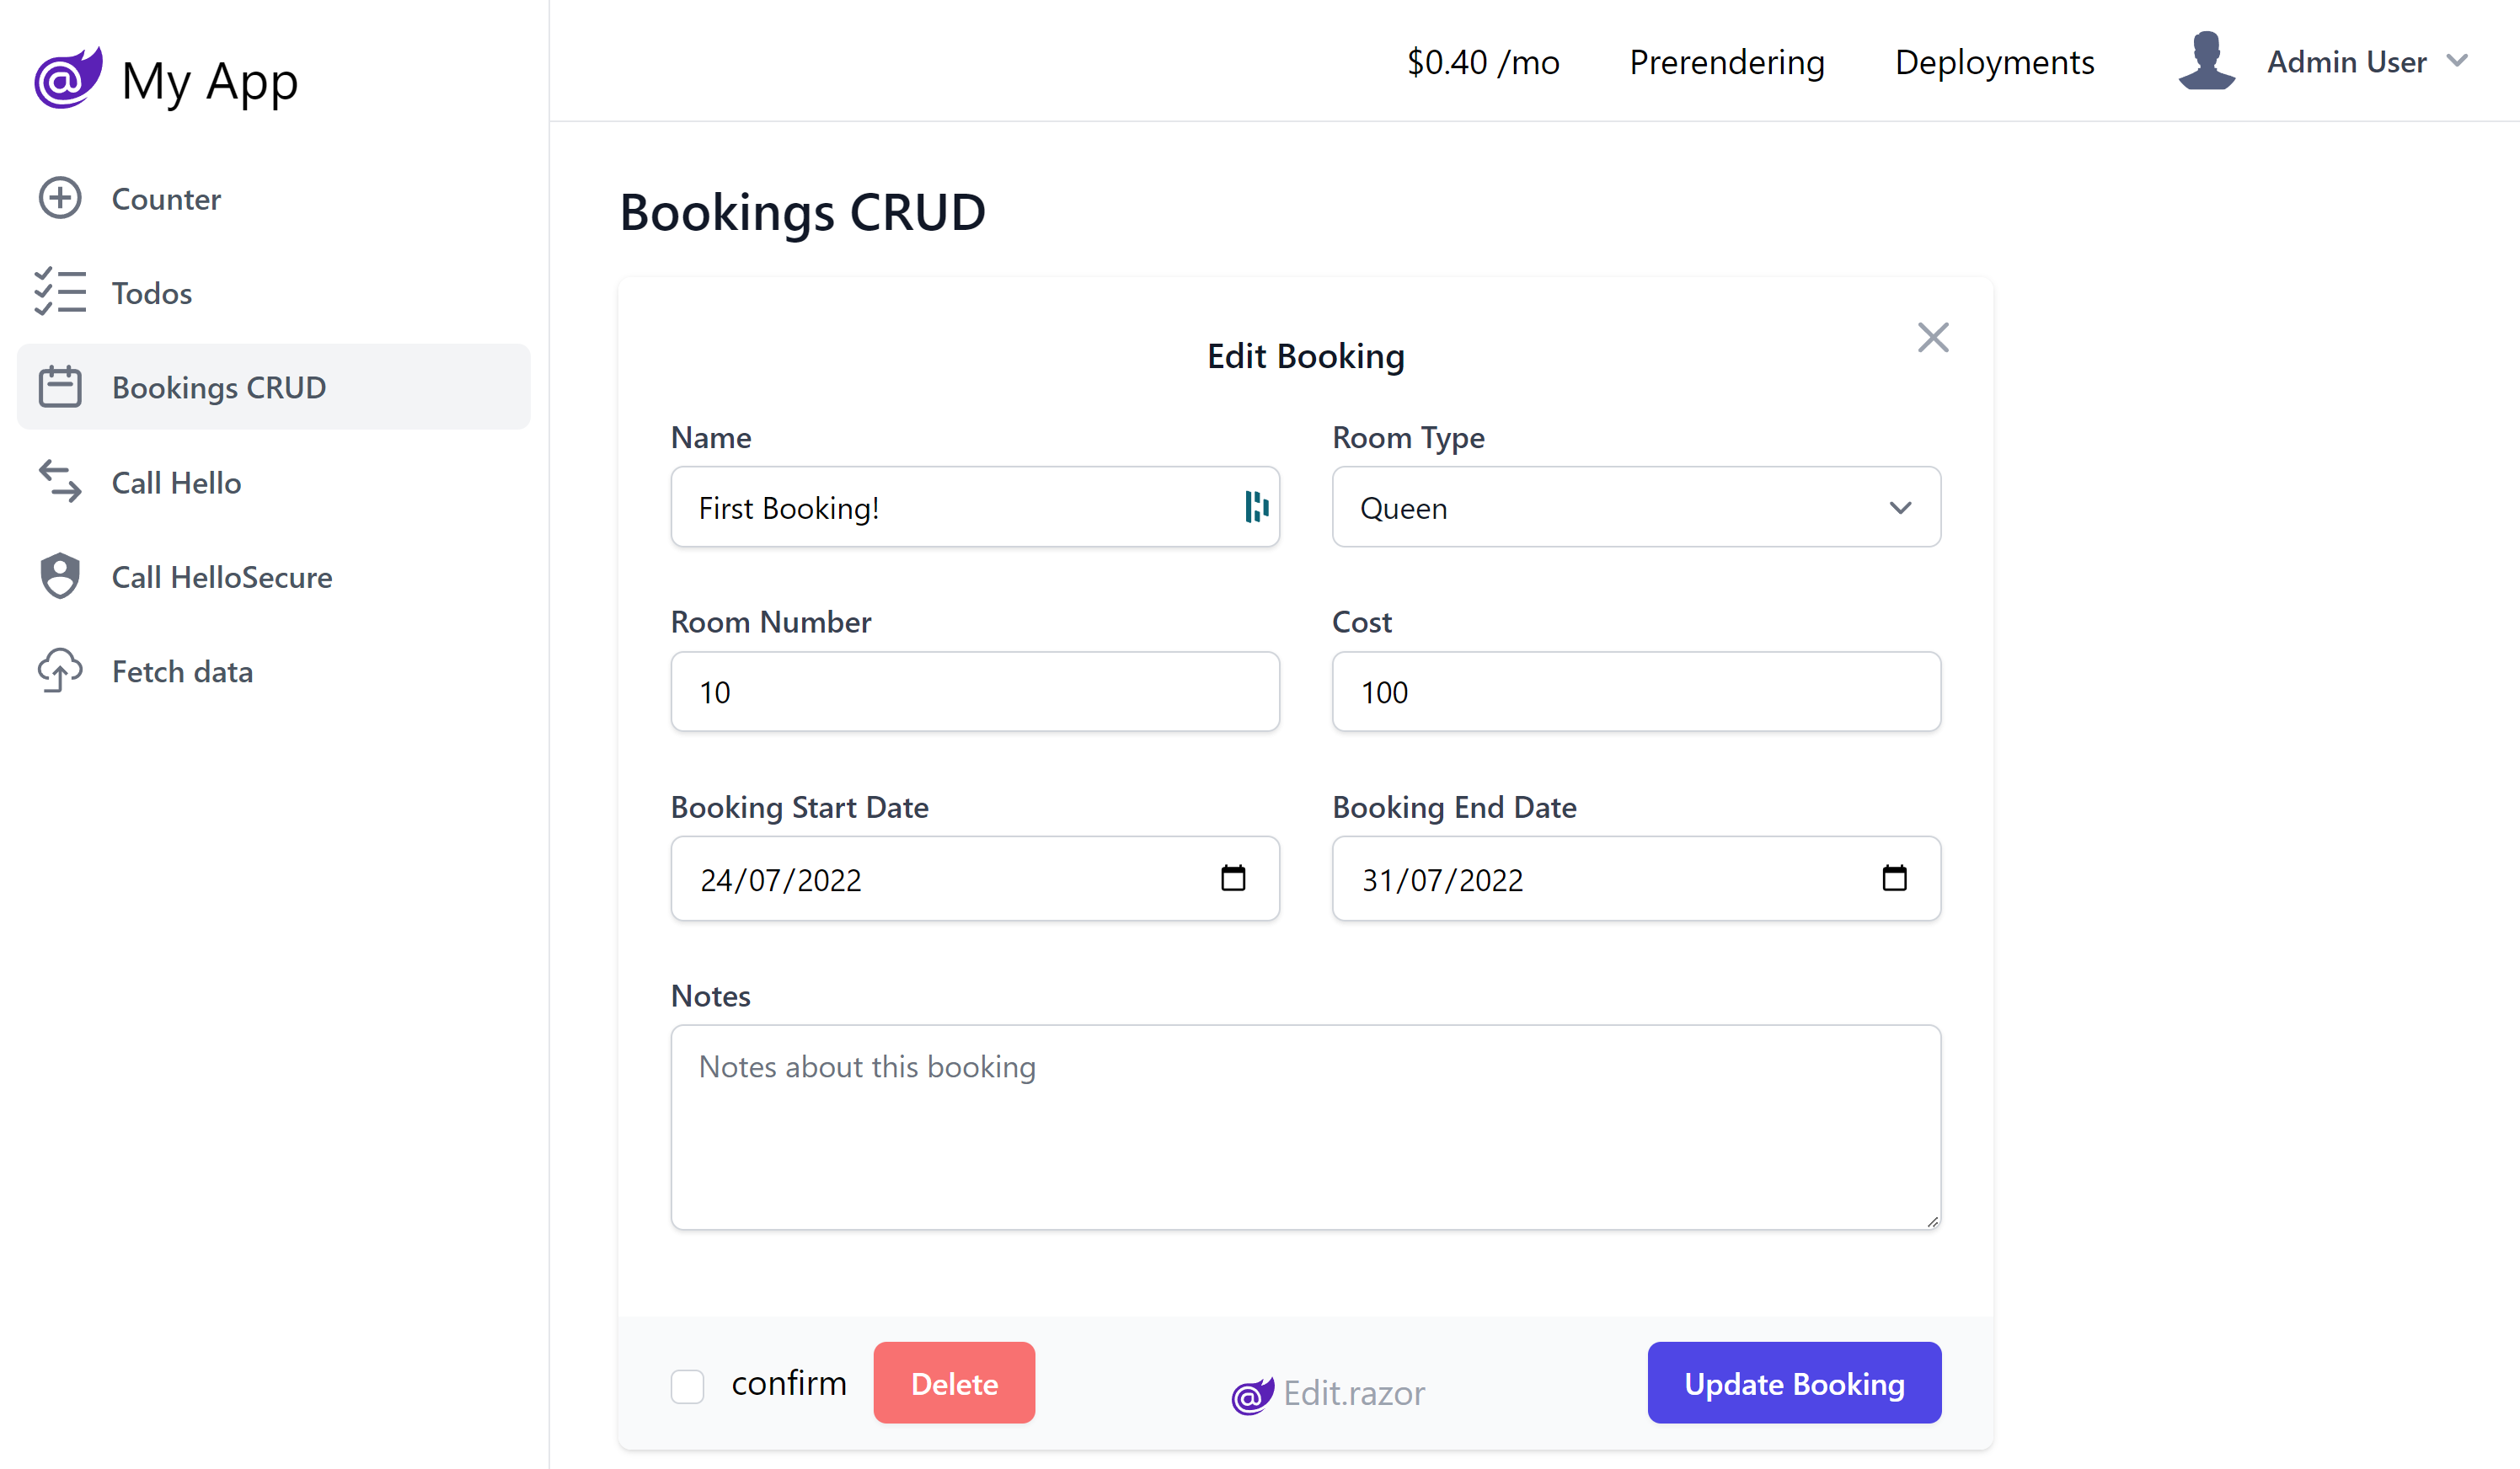2520x1469 pixels.
Task: Open the Deployments nav item
Action: [x=1994, y=62]
